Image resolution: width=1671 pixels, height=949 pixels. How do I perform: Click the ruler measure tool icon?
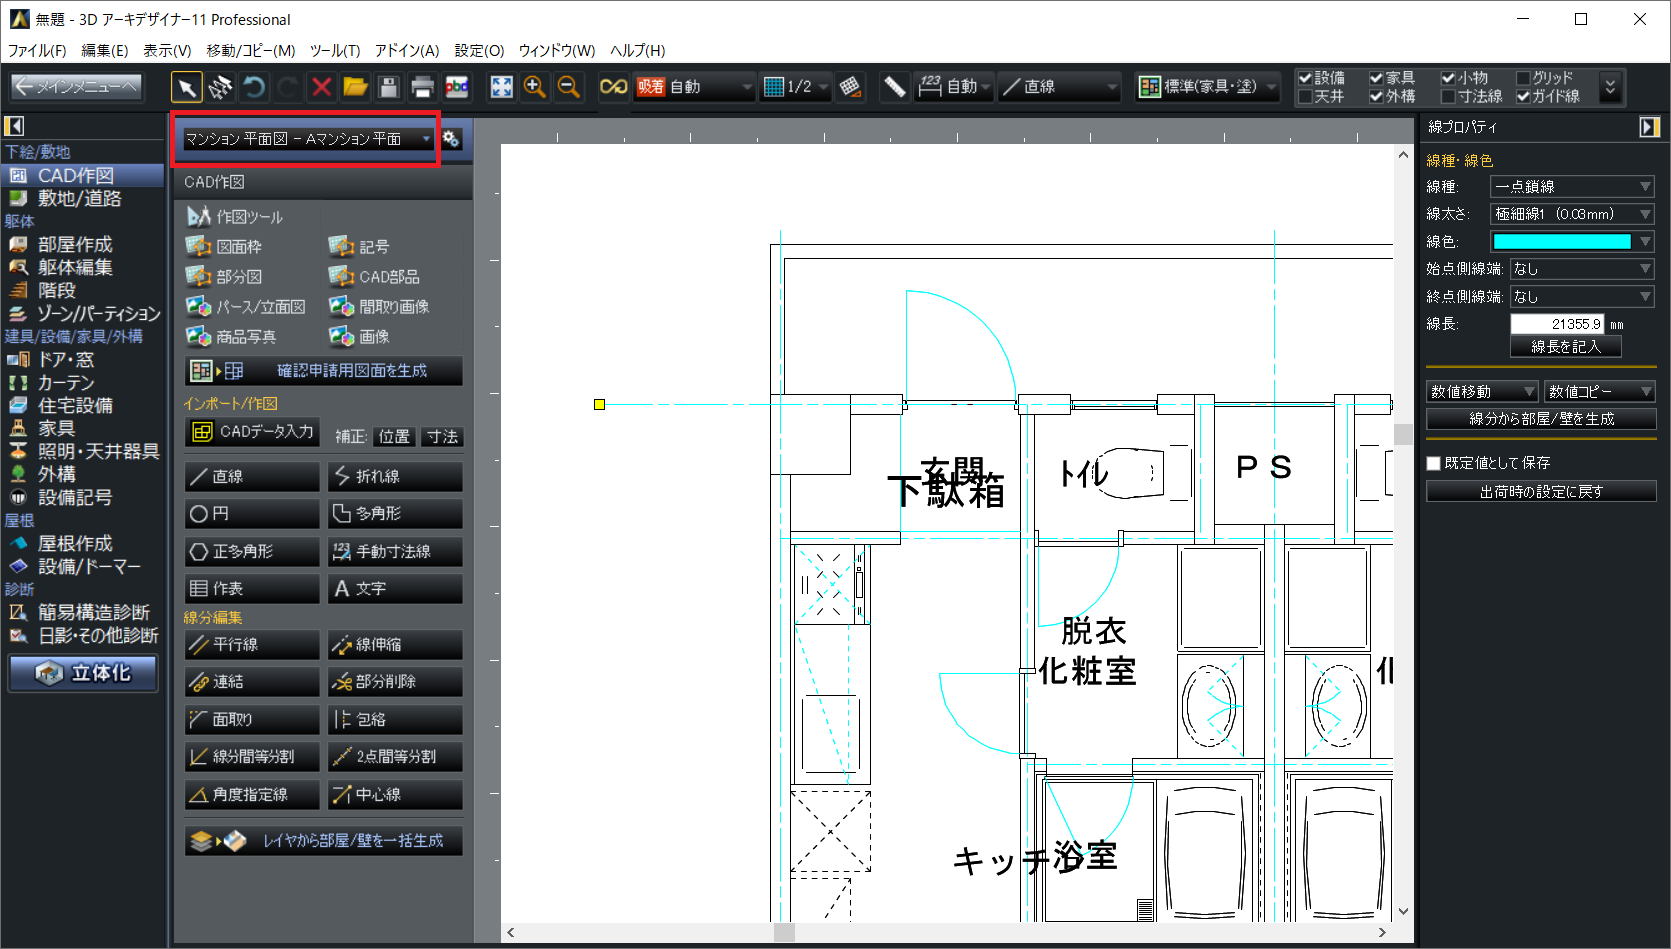894,88
